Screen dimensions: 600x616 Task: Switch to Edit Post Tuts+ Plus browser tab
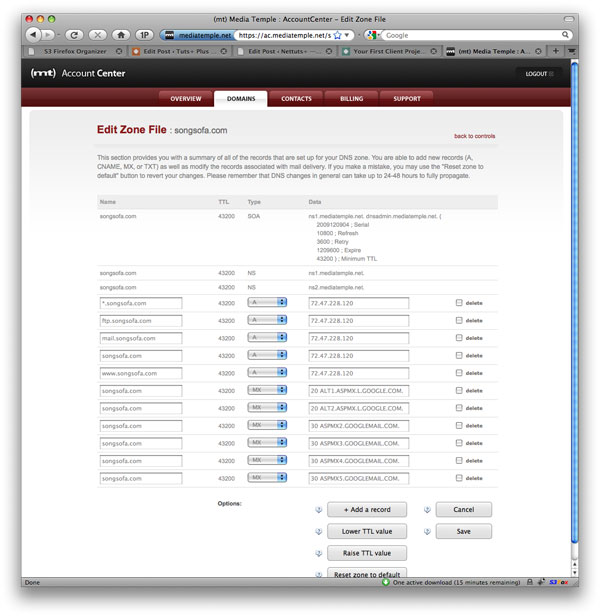click(180, 51)
